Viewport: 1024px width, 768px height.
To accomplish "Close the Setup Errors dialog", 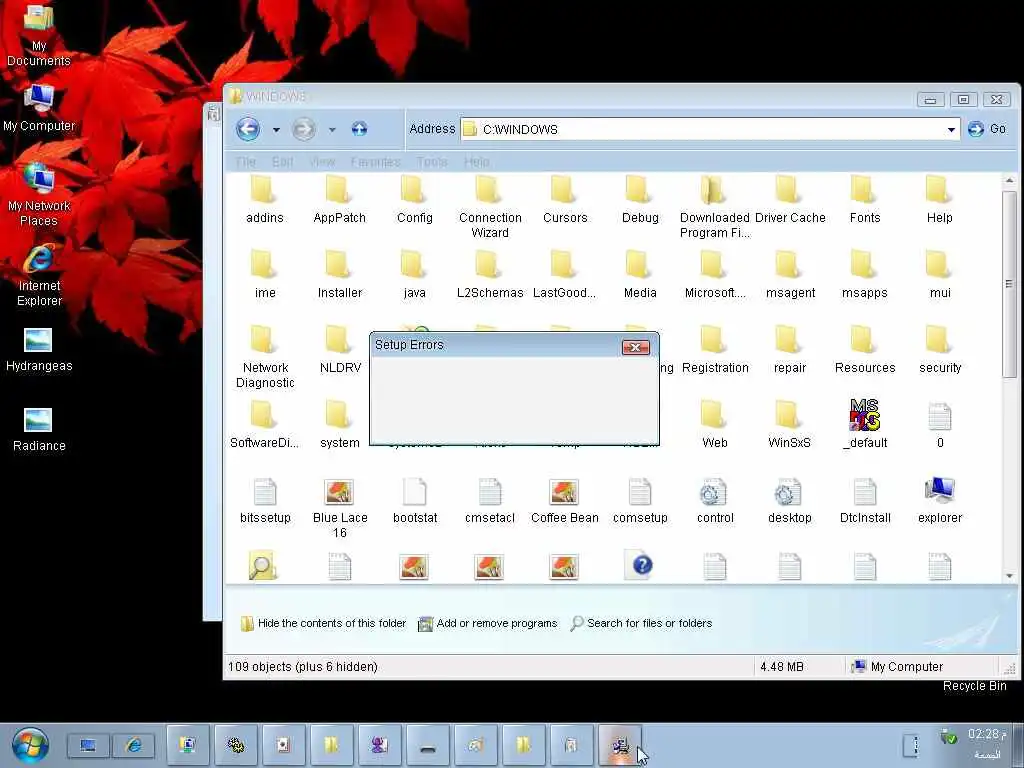I will pyautogui.click(x=635, y=347).
